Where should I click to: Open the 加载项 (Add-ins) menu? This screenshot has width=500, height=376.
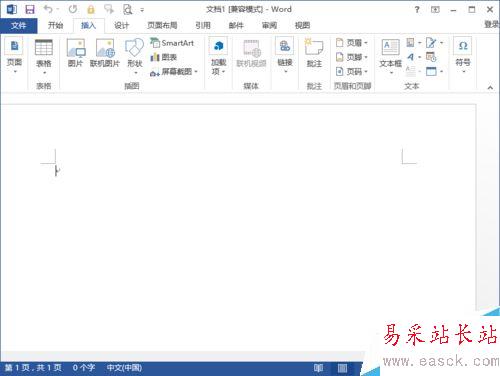[x=218, y=56]
